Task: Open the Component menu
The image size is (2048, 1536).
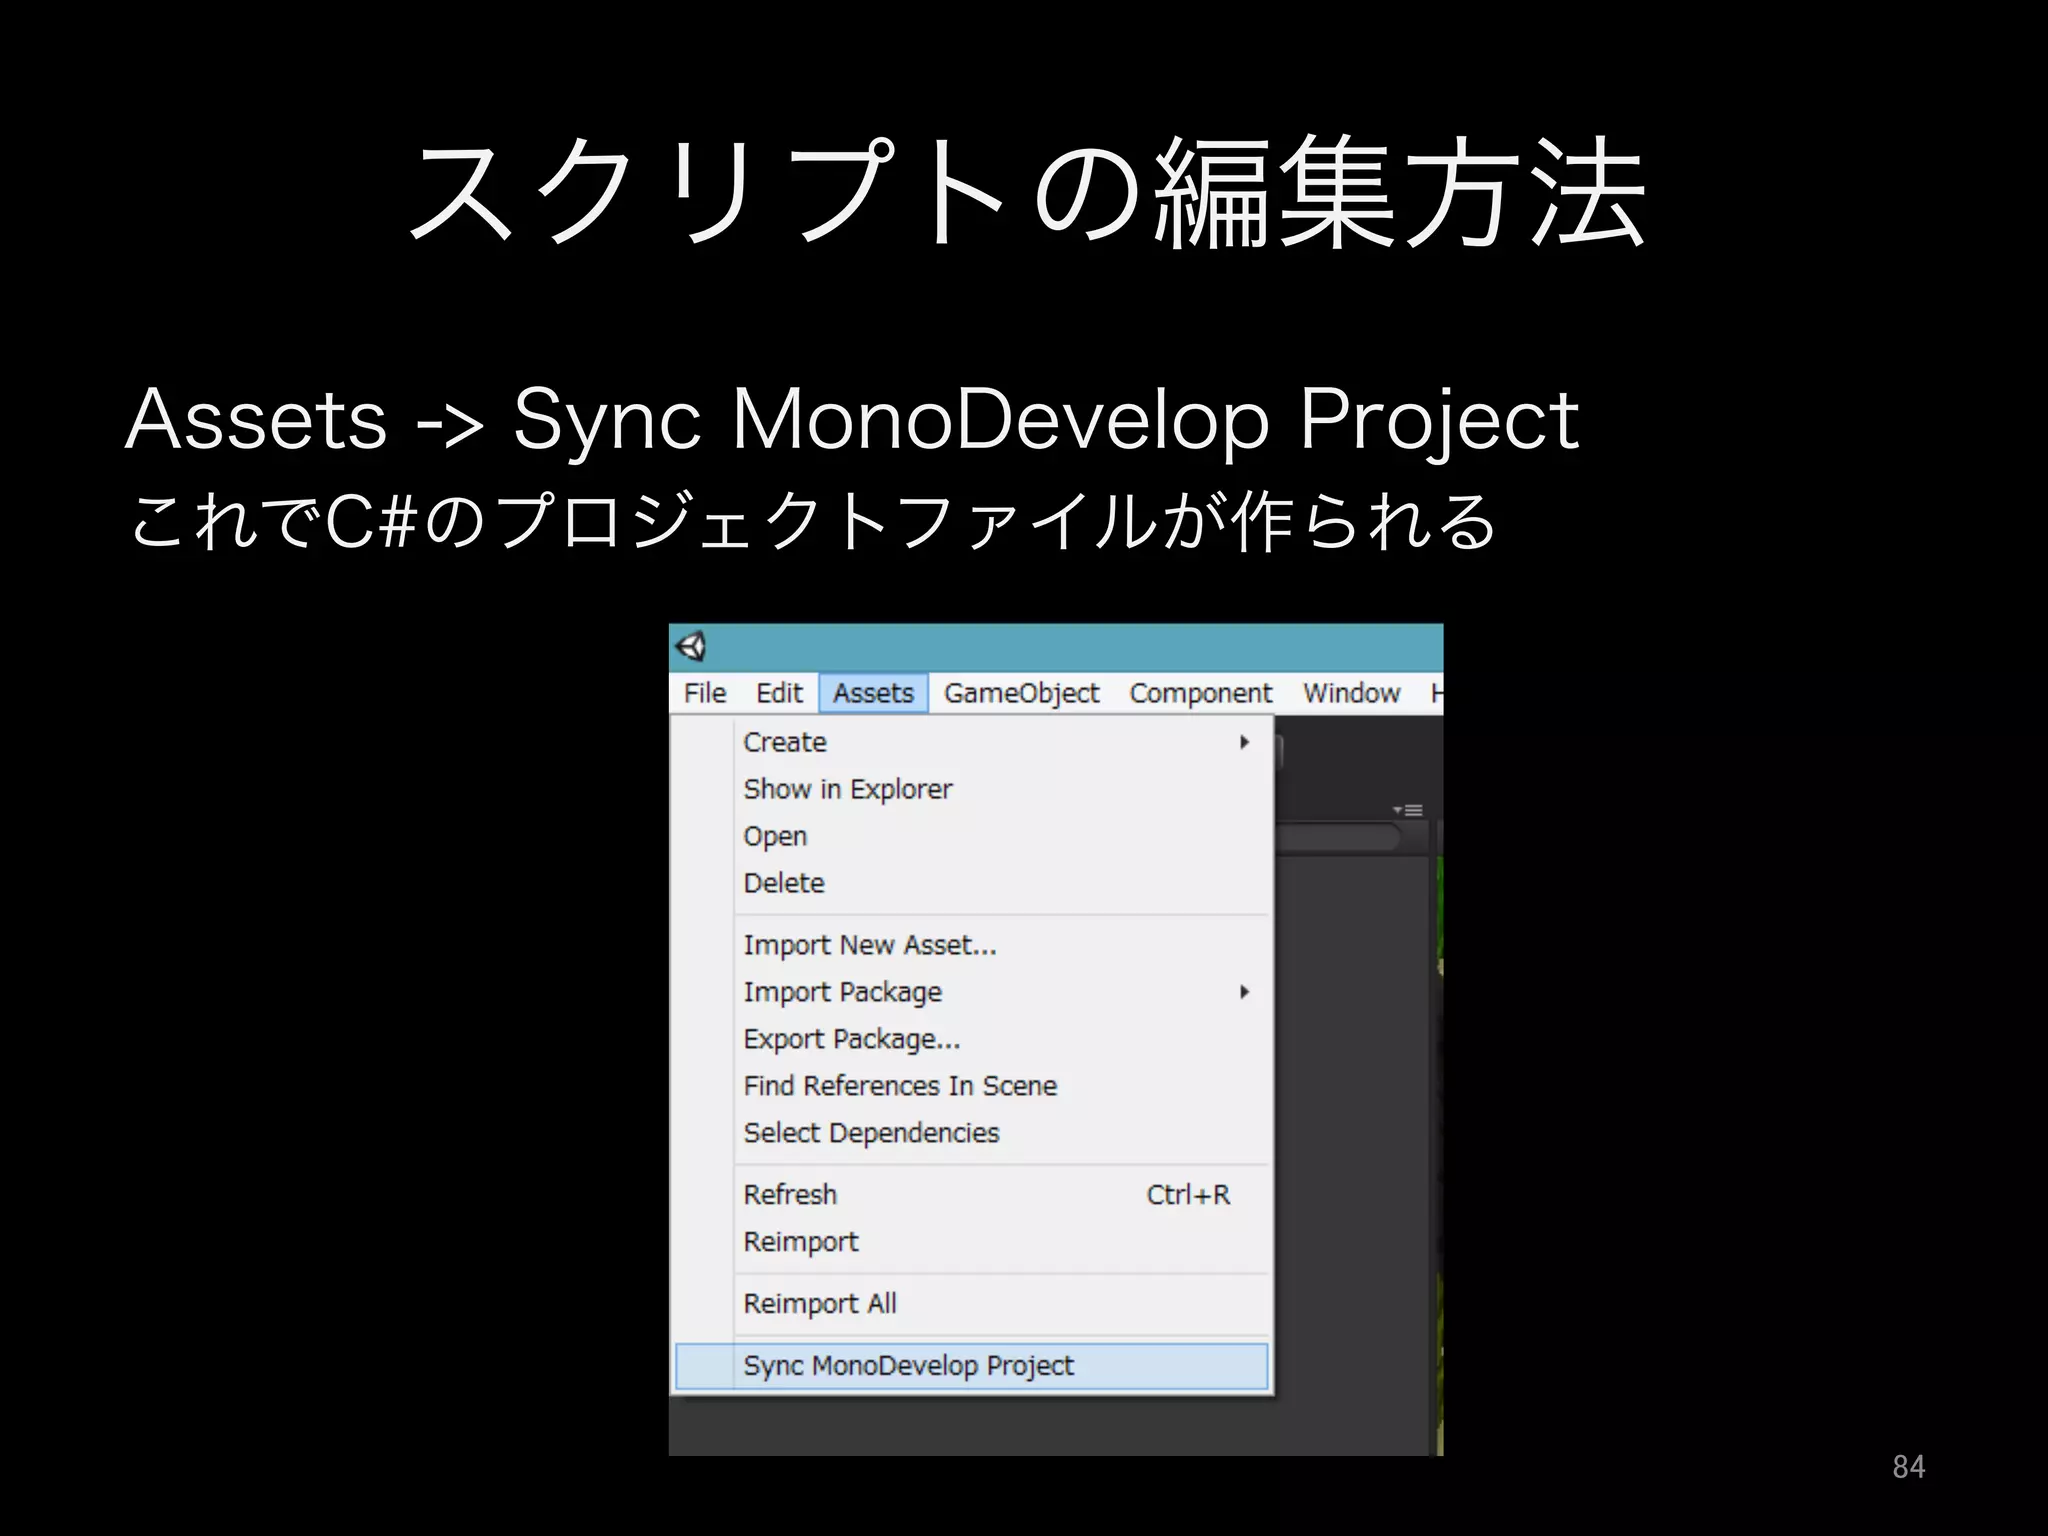Action: click(1200, 693)
